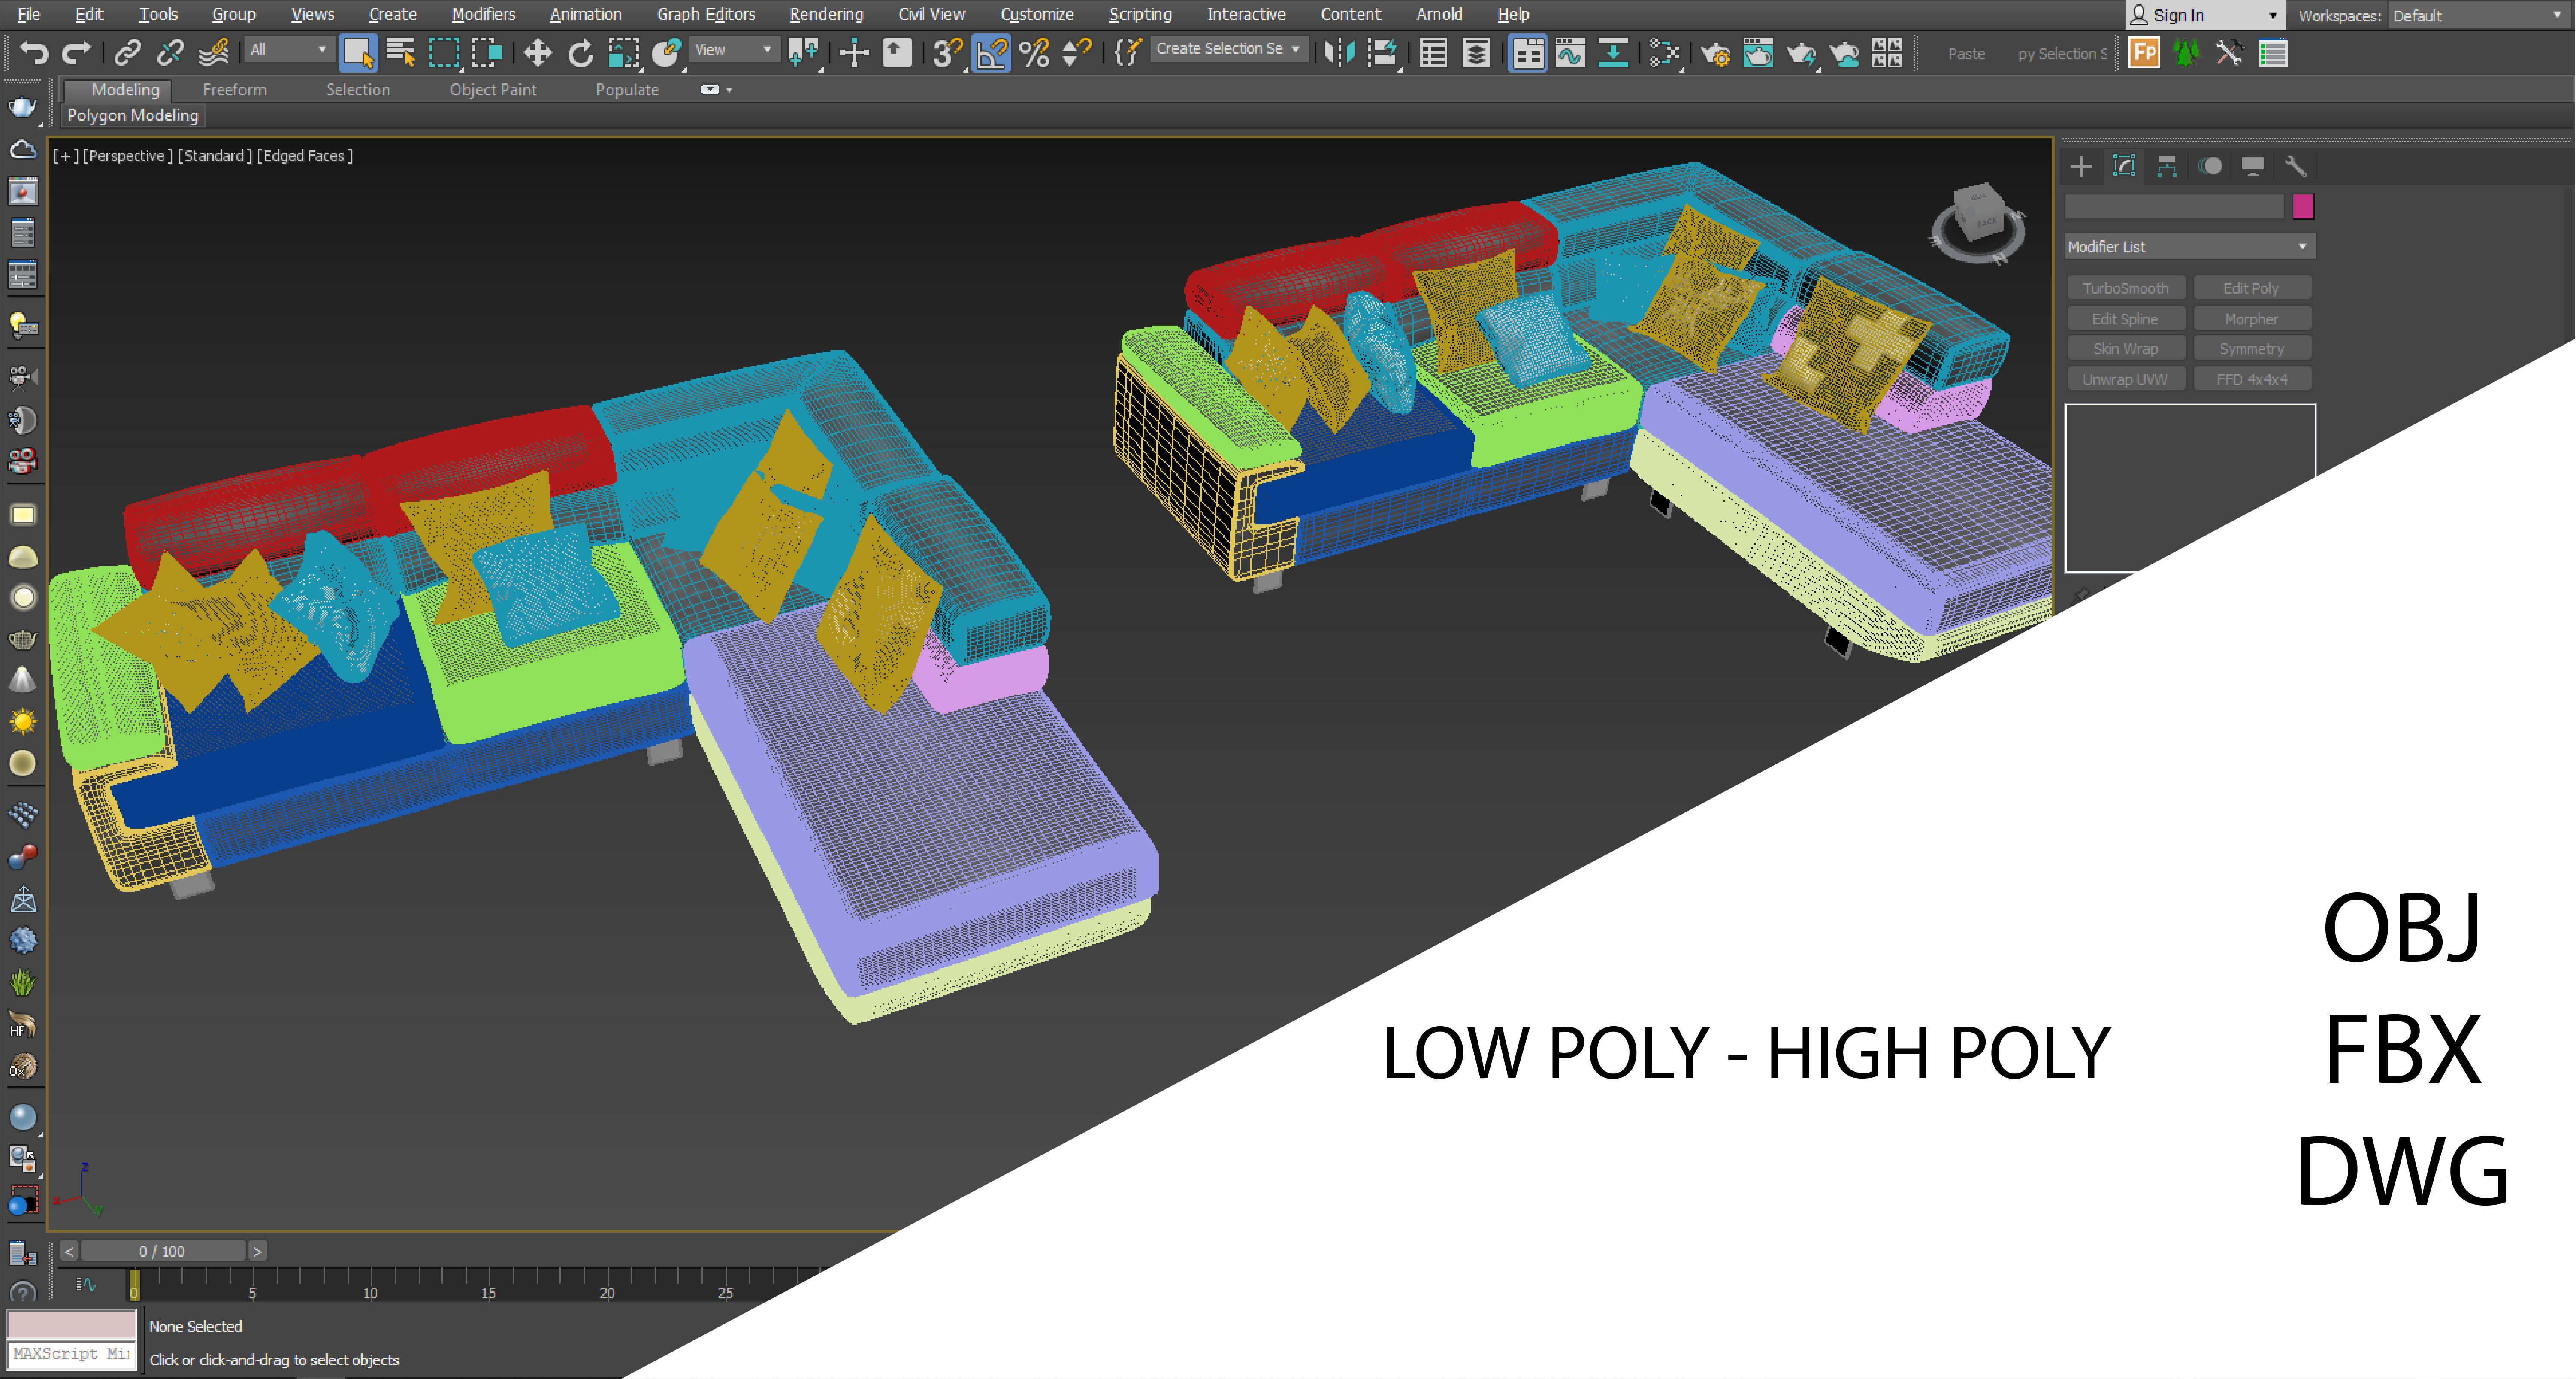The height and width of the screenshot is (1379, 2576).
Task: Choose the Rectangular Selection Region tool
Action: [444, 52]
